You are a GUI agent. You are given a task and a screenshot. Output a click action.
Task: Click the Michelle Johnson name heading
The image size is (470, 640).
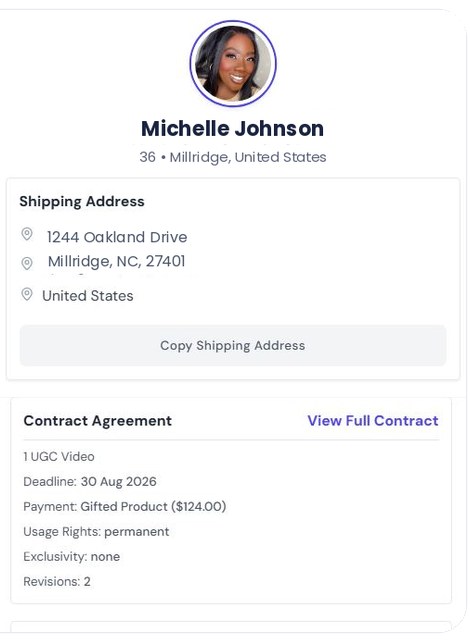(x=233, y=129)
